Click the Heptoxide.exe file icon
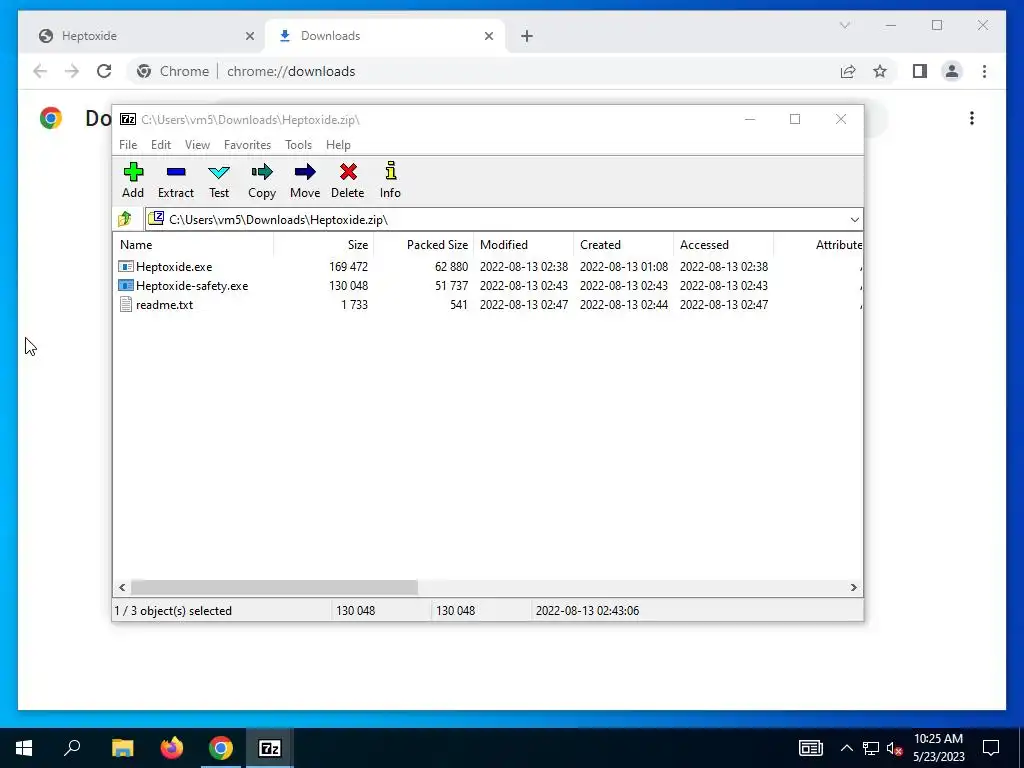Screen dimensions: 1024x768 pyautogui.click(x=126, y=266)
